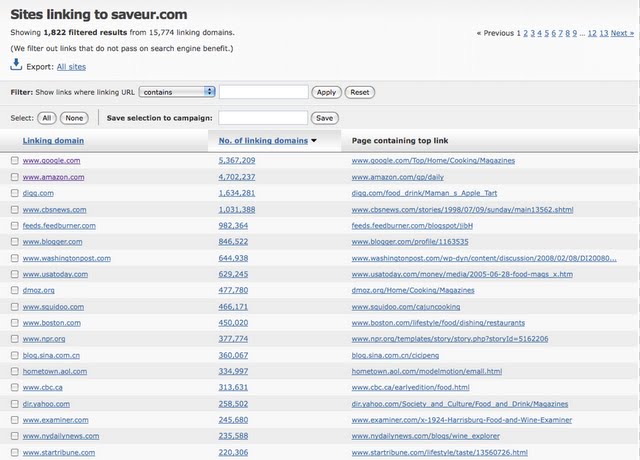640x460 pixels.
Task: Click the 245,680 count link
Action: tap(233, 420)
